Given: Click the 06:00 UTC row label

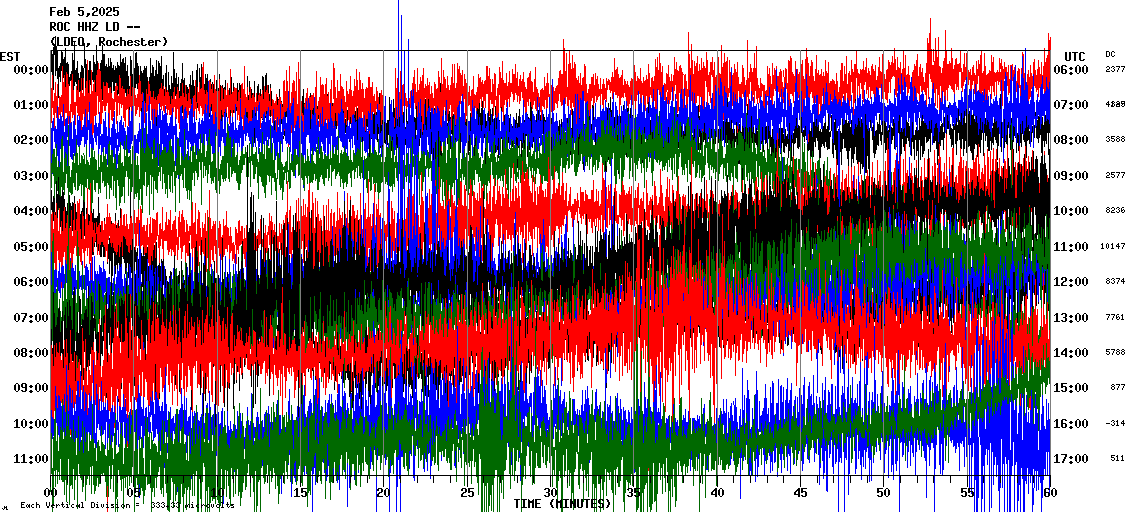Looking at the screenshot, I should click(x=1072, y=70).
